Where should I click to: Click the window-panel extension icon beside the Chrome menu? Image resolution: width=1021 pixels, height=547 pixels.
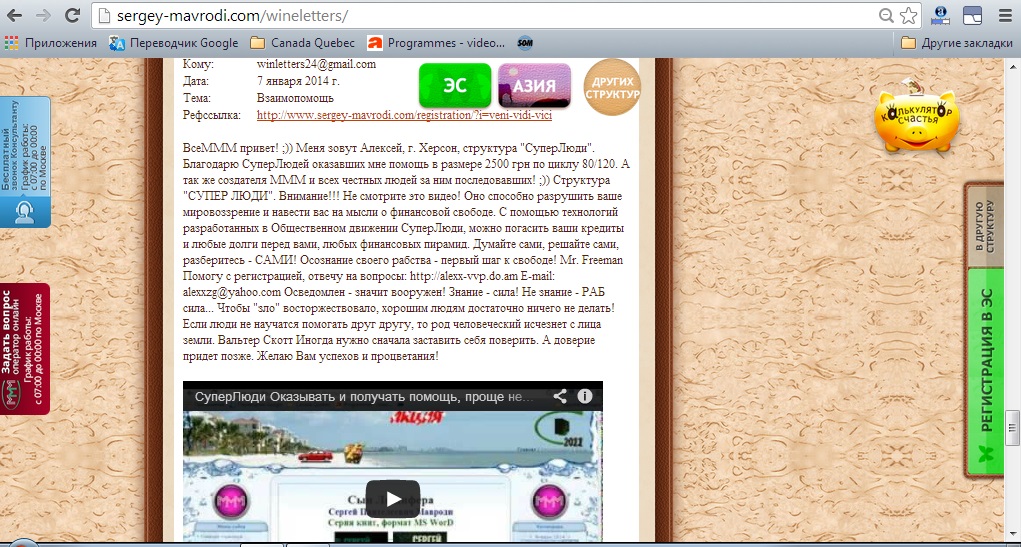(x=972, y=16)
